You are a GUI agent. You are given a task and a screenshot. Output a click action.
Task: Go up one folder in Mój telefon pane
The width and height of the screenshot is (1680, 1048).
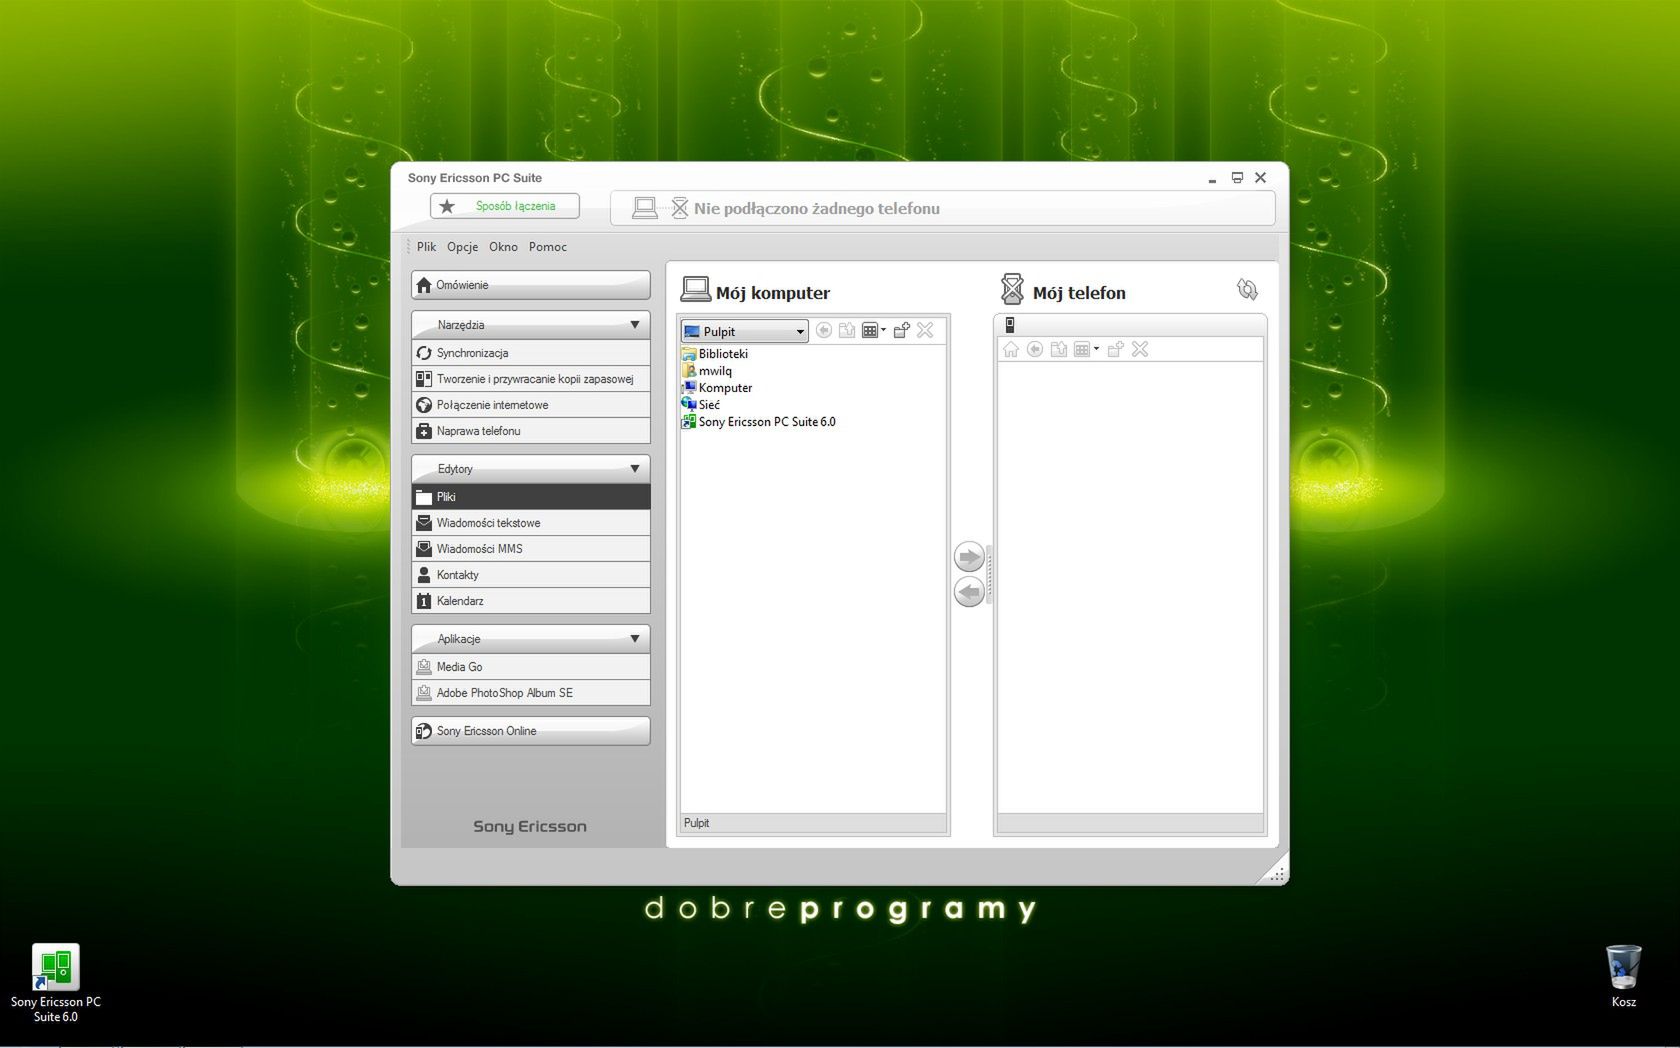point(1059,349)
